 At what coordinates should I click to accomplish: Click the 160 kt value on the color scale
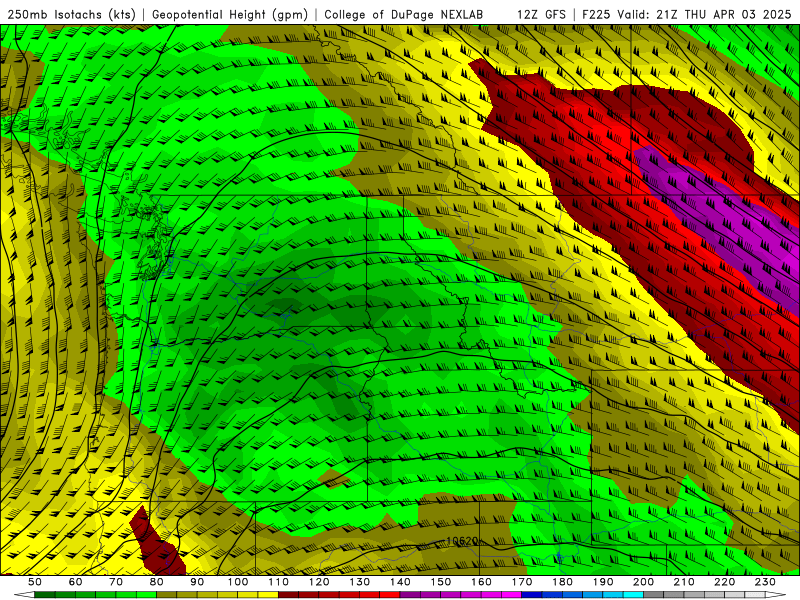[482, 582]
